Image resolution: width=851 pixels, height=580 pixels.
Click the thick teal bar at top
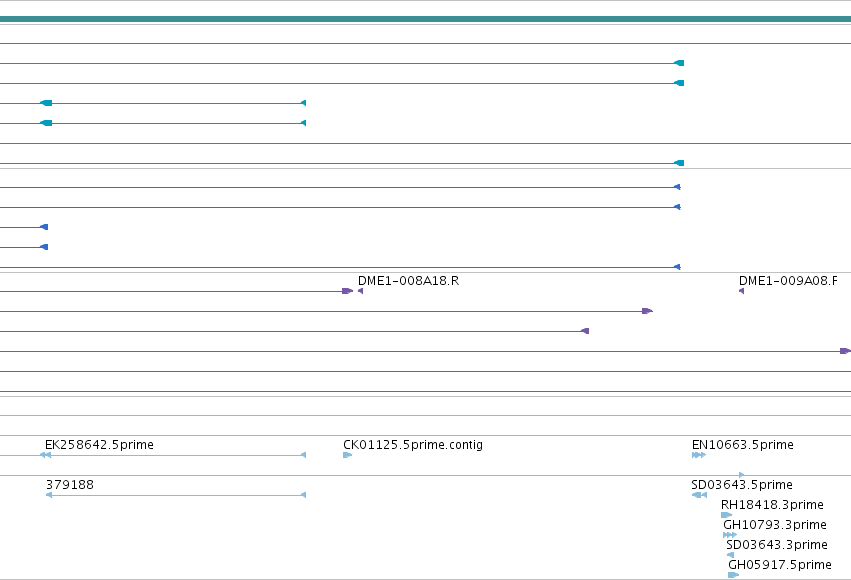426,20
